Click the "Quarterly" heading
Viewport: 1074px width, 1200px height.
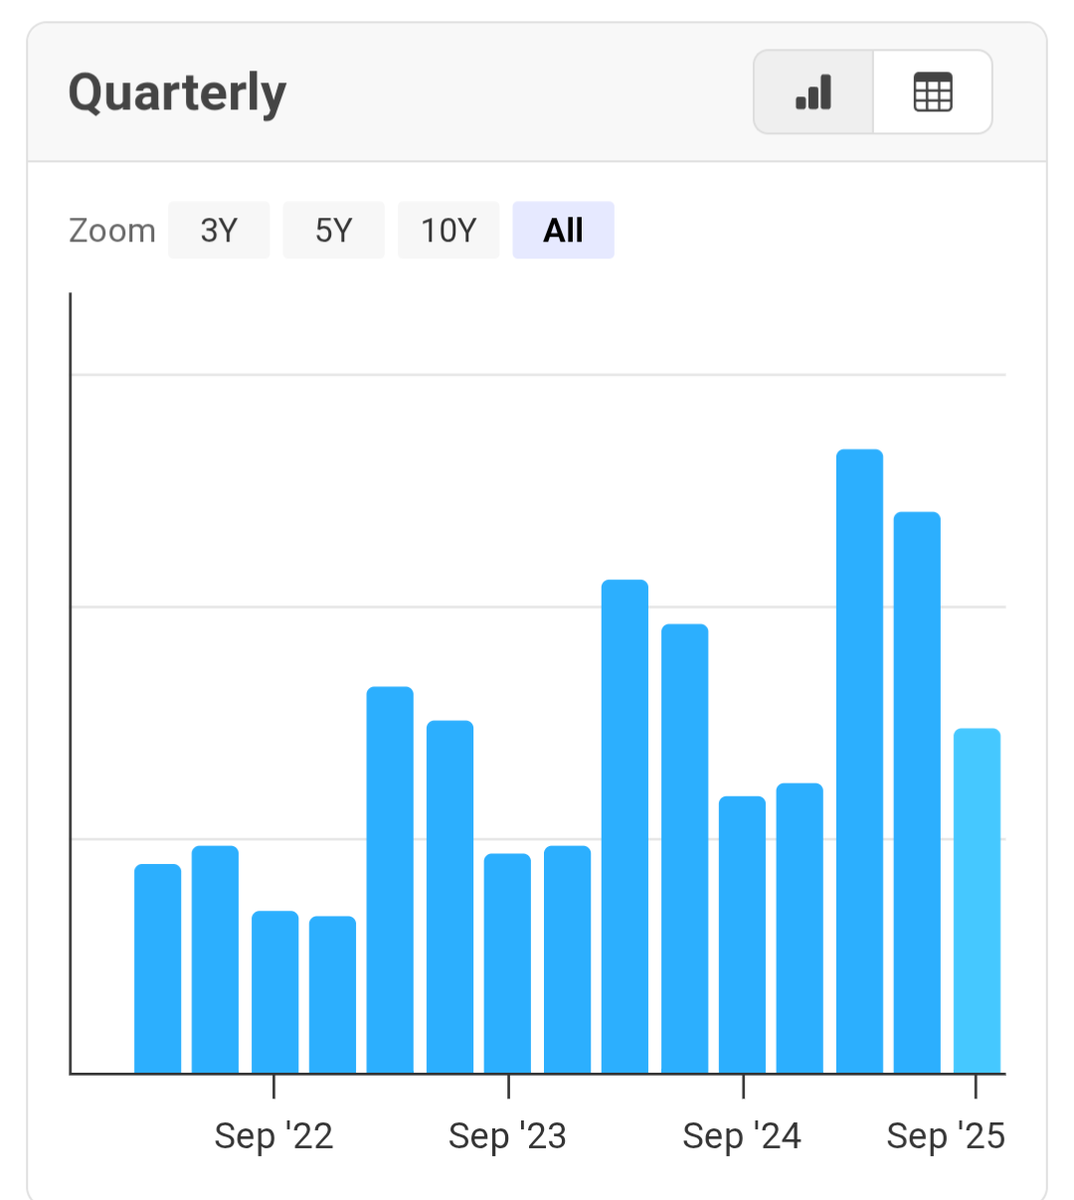click(x=177, y=93)
